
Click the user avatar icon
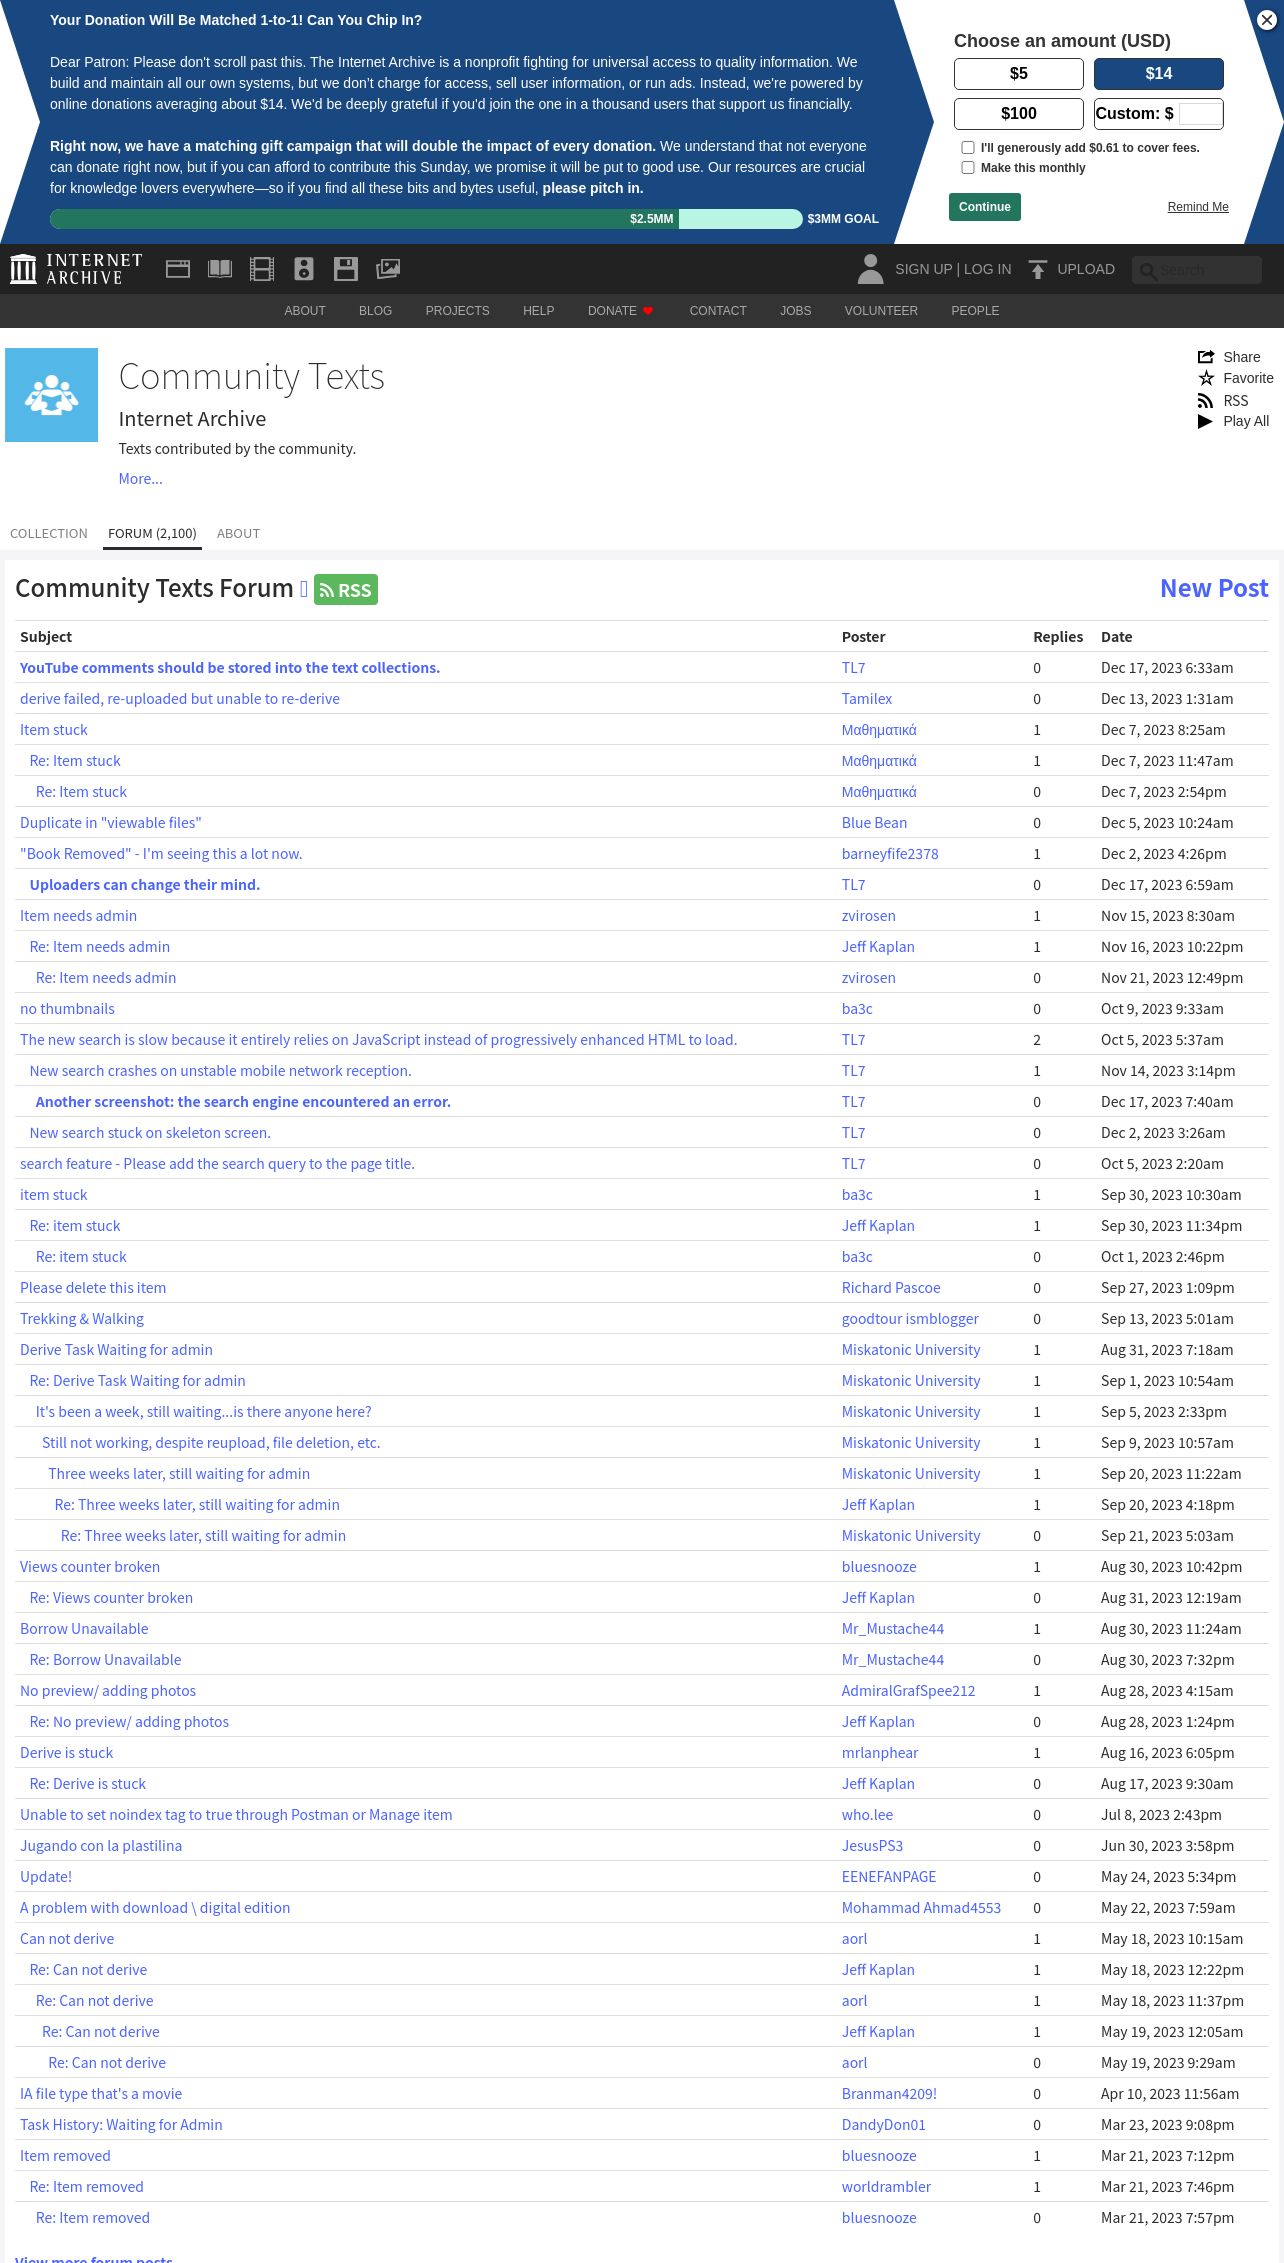(x=870, y=269)
